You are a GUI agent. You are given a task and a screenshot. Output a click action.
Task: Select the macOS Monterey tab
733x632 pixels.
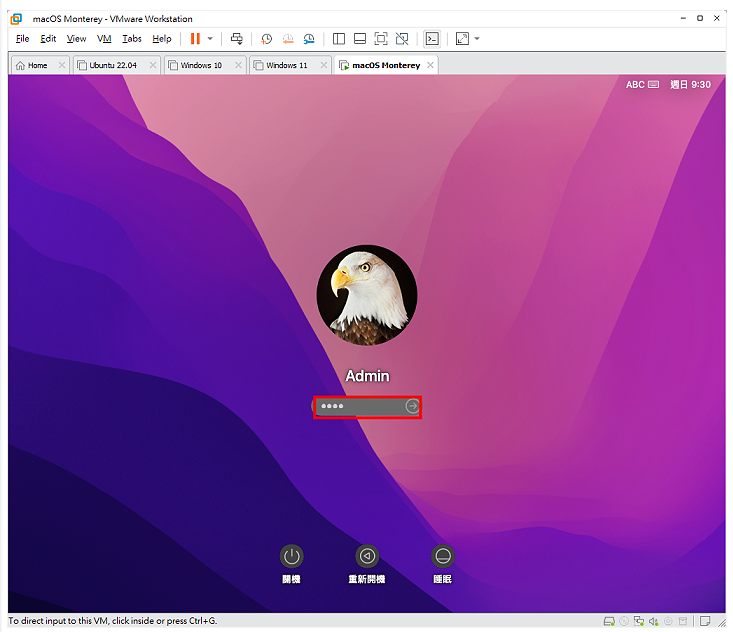(386, 65)
